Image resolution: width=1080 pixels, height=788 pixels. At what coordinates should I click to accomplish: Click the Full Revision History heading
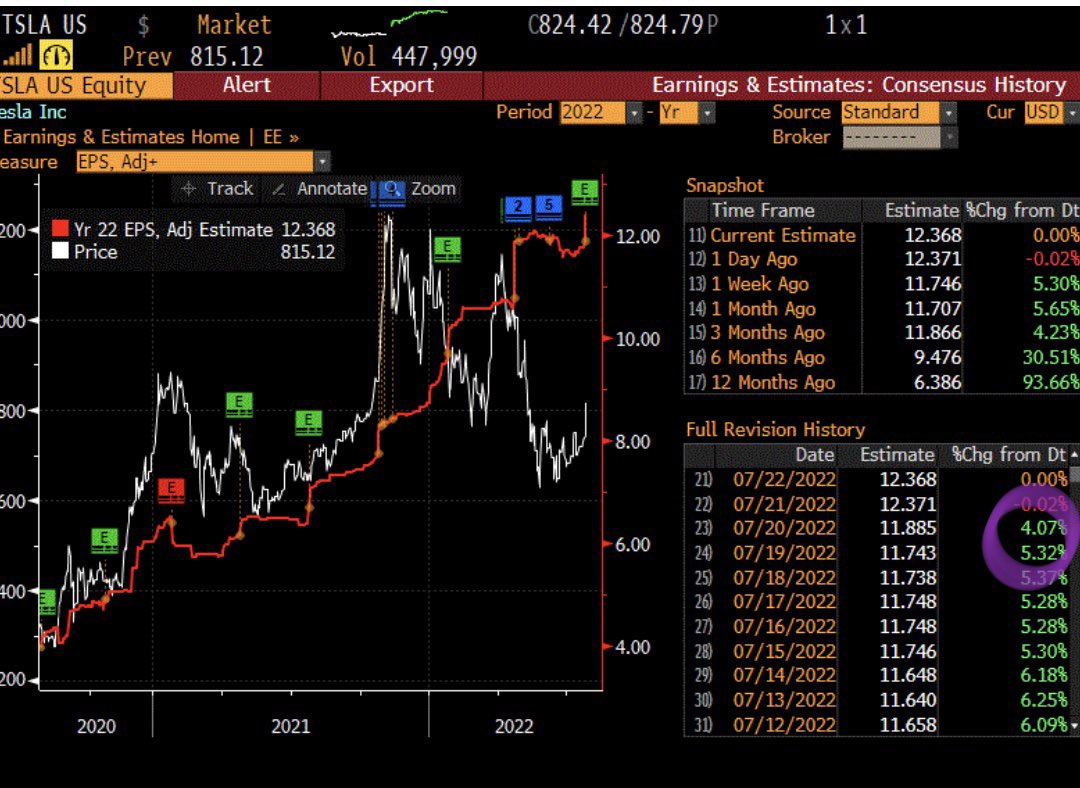(x=776, y=430)
